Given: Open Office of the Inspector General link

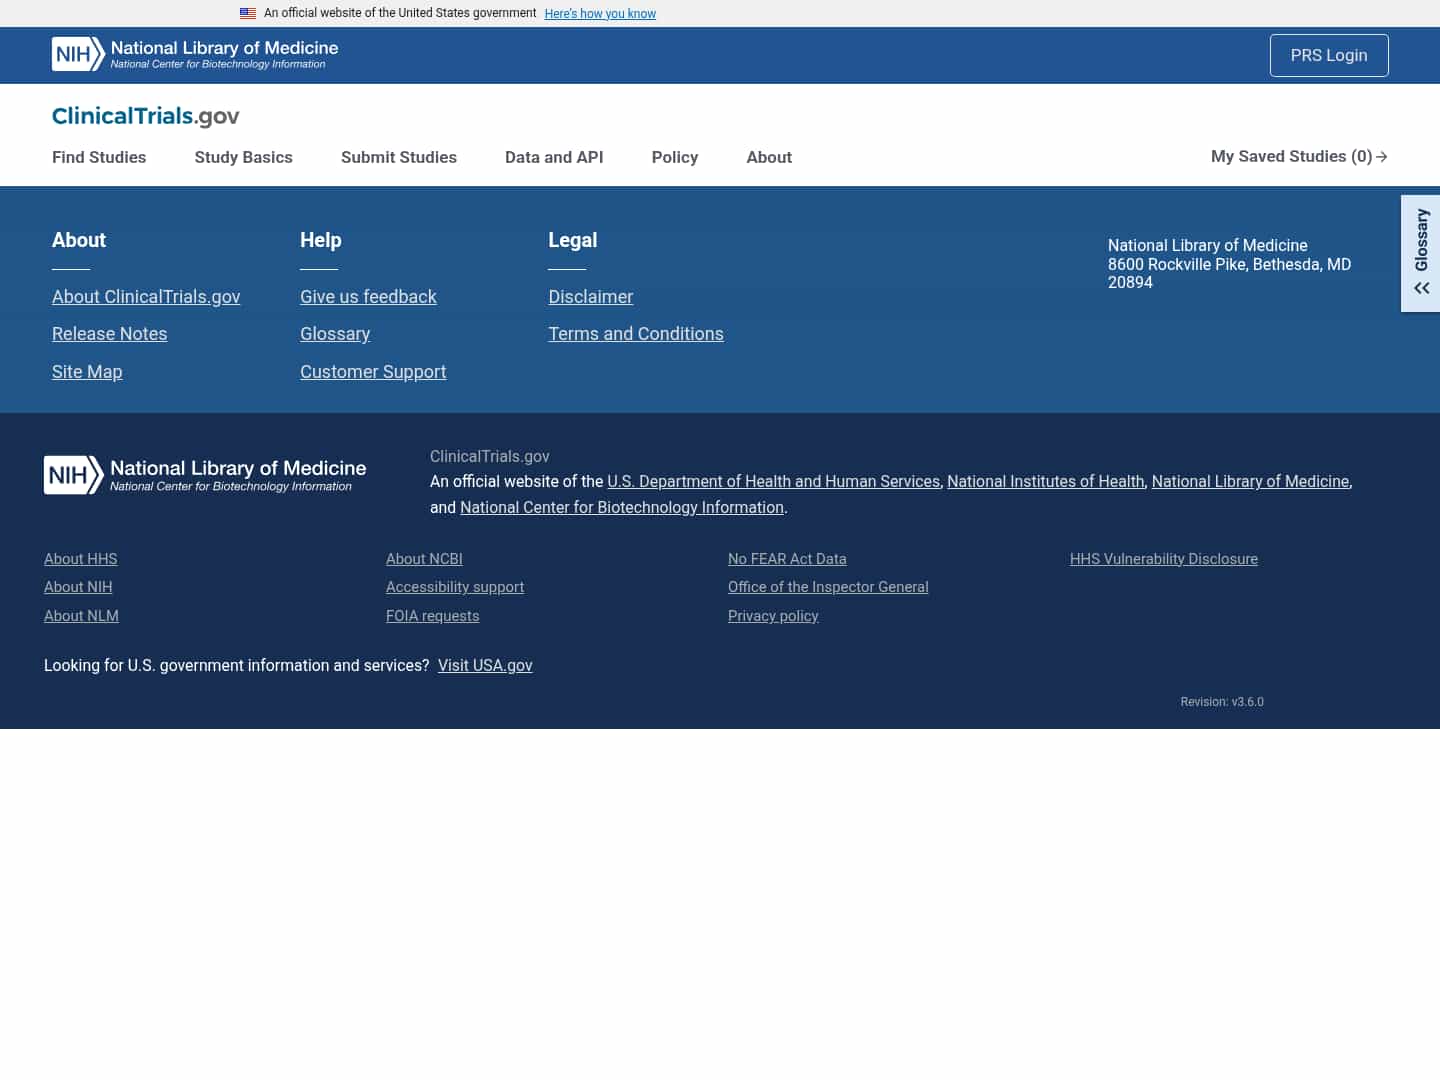Looking at the screenshot, I should (x=828, y=587).
